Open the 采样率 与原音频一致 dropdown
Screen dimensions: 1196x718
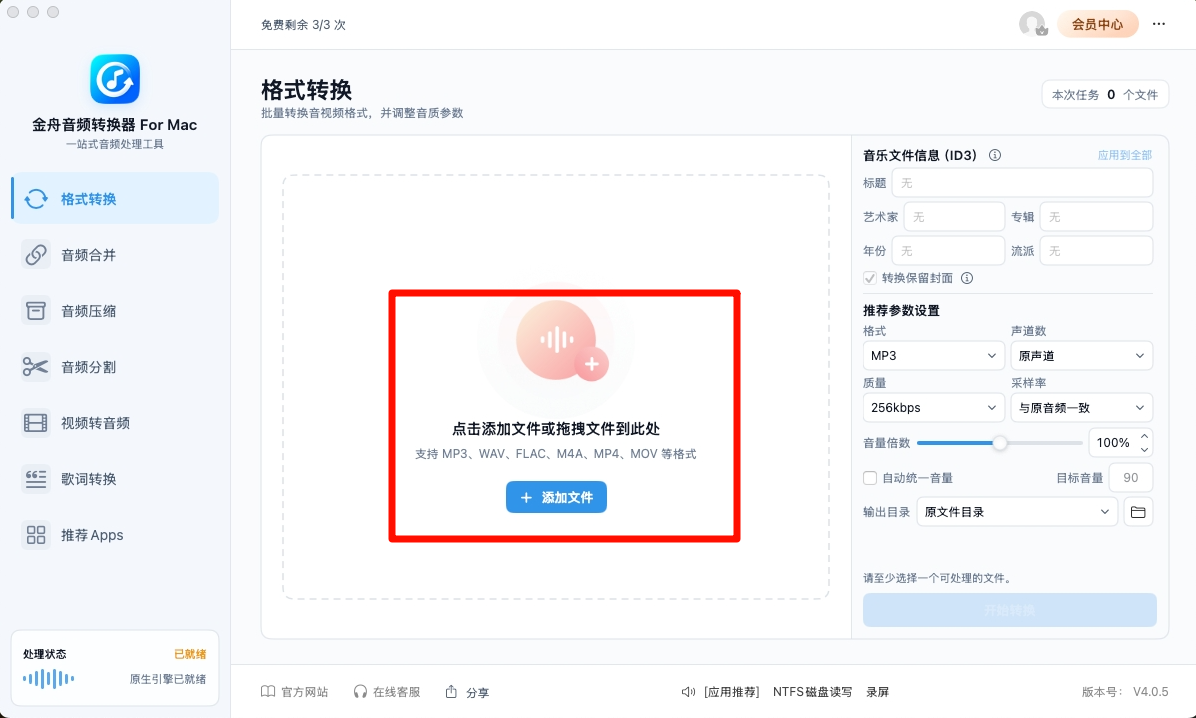(1082, 407)
